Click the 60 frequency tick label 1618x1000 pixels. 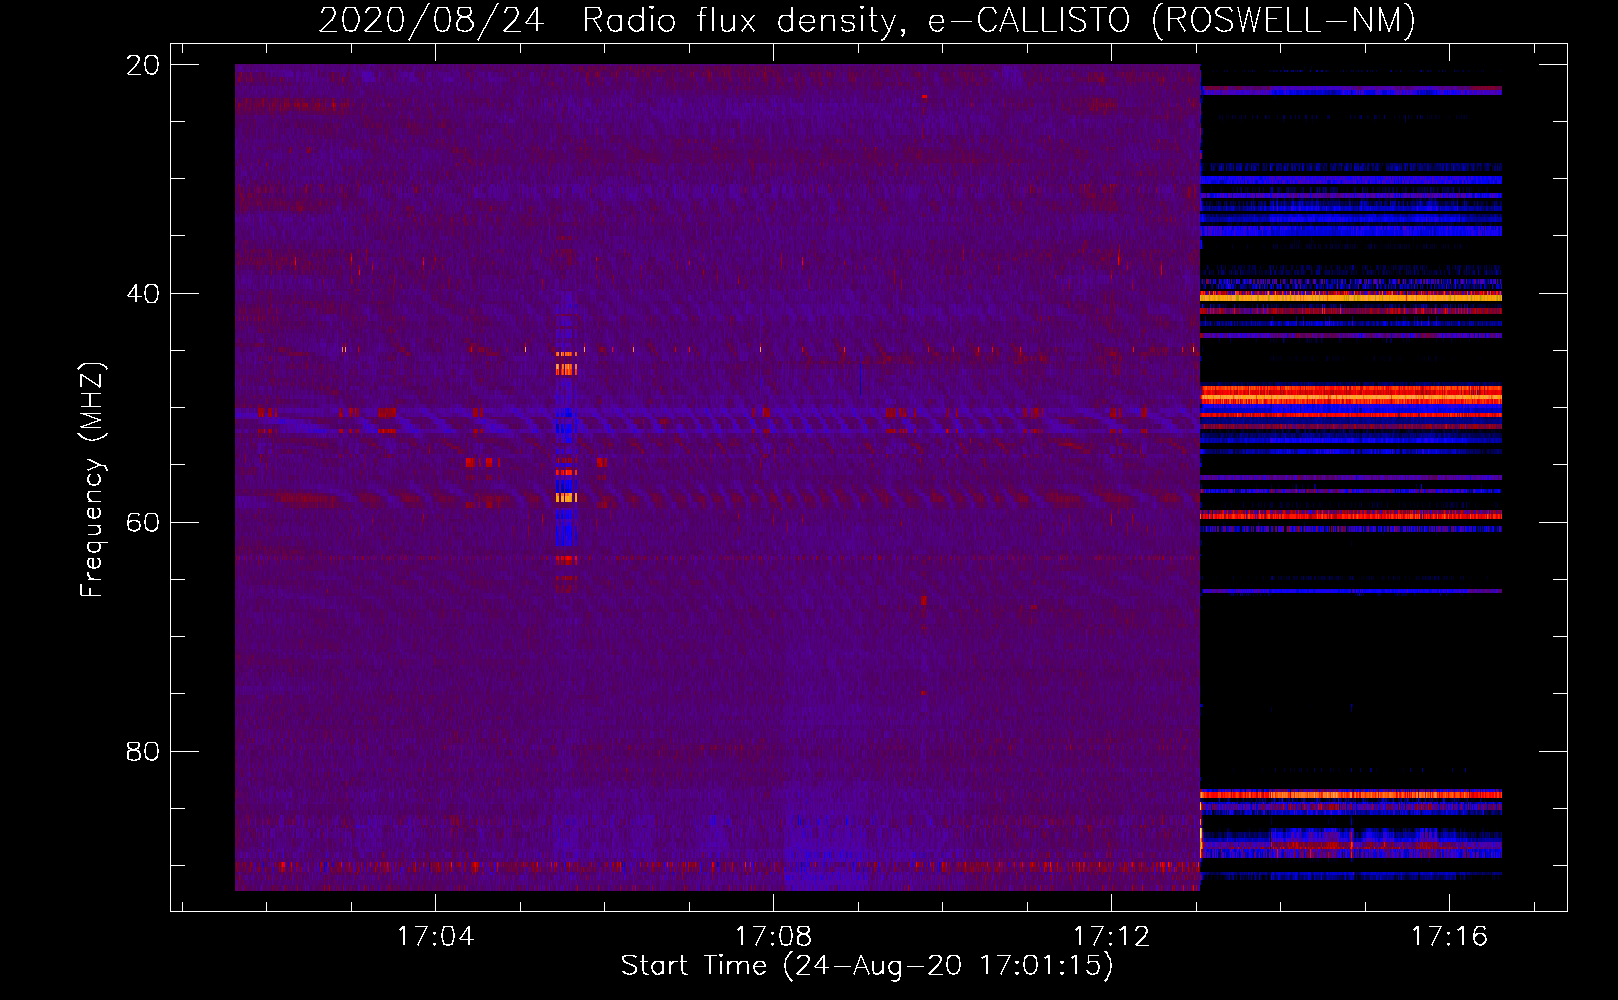pyautogui.click(x=143, y=523)
